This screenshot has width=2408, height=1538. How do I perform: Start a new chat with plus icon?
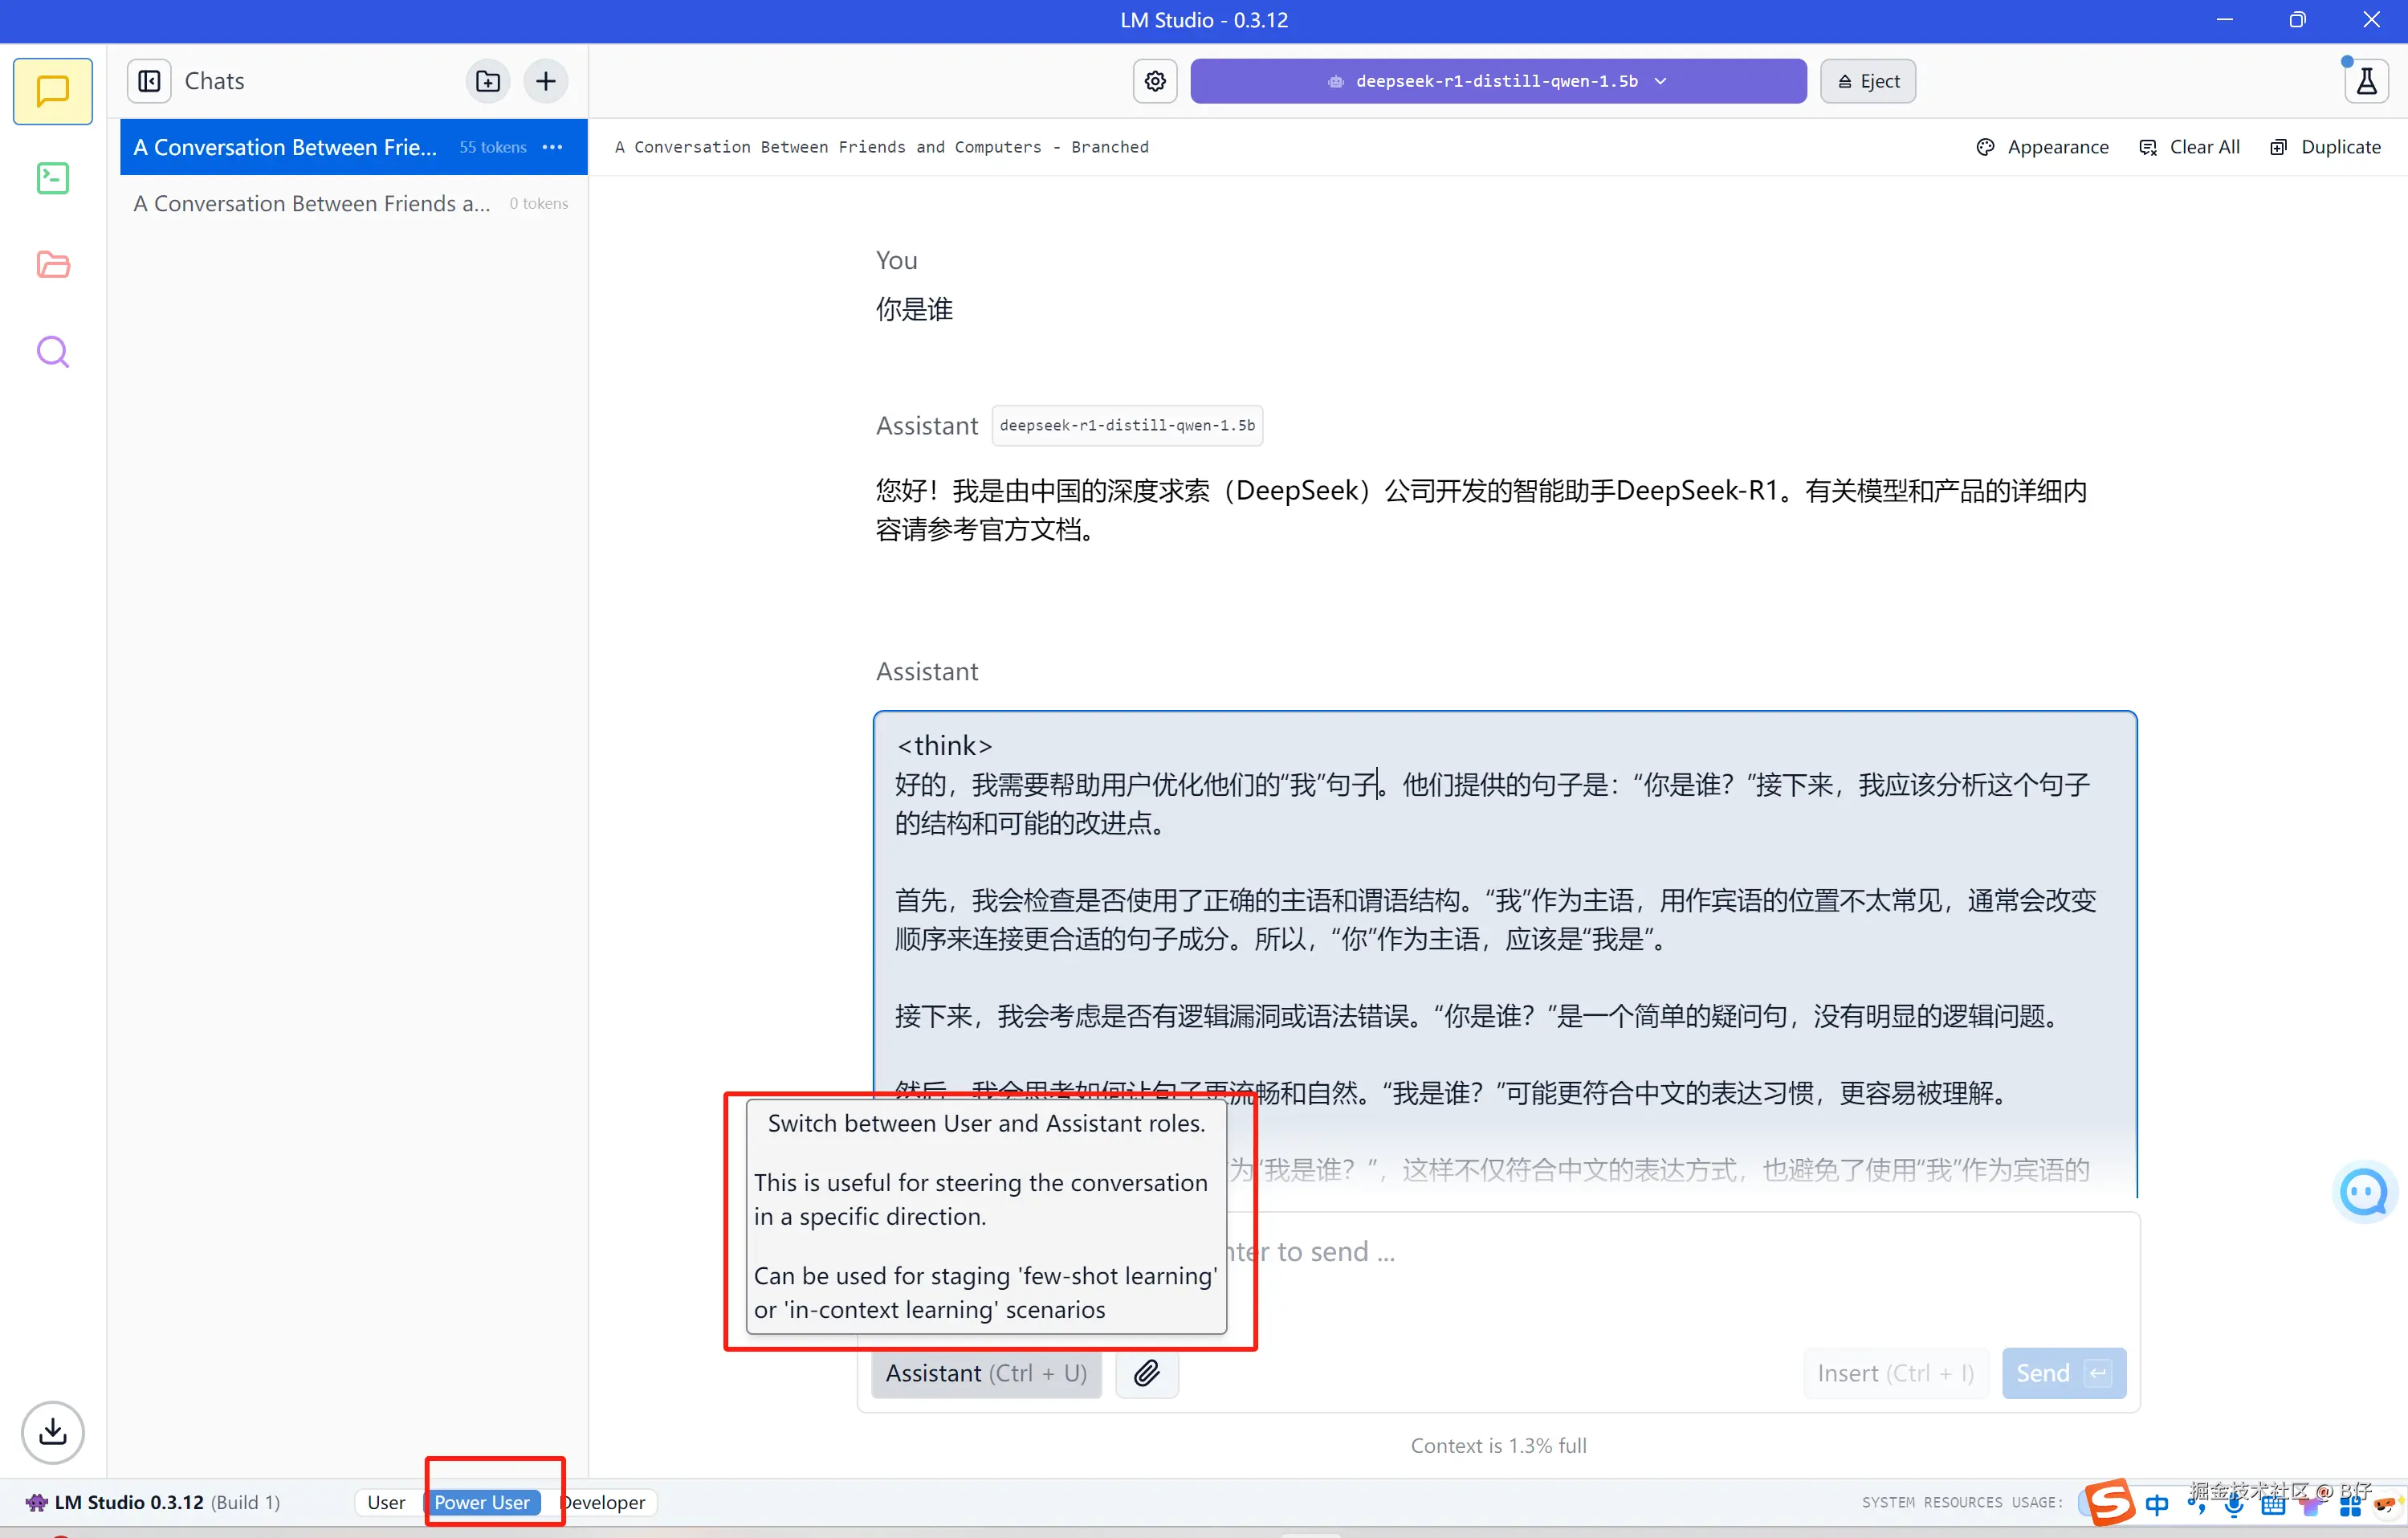pyautogui.click(x=546, y=81)
